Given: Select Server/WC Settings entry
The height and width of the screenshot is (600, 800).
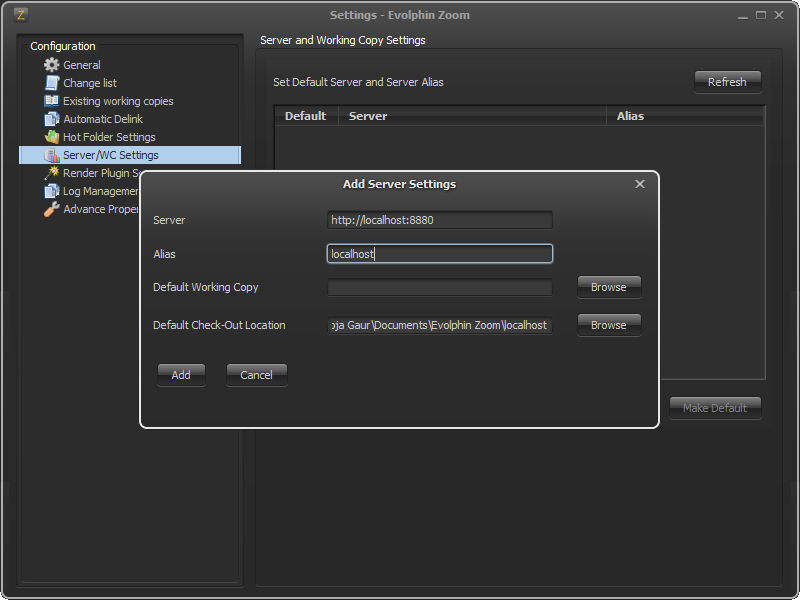Looking at the screenshot, I should pos(130,155).
